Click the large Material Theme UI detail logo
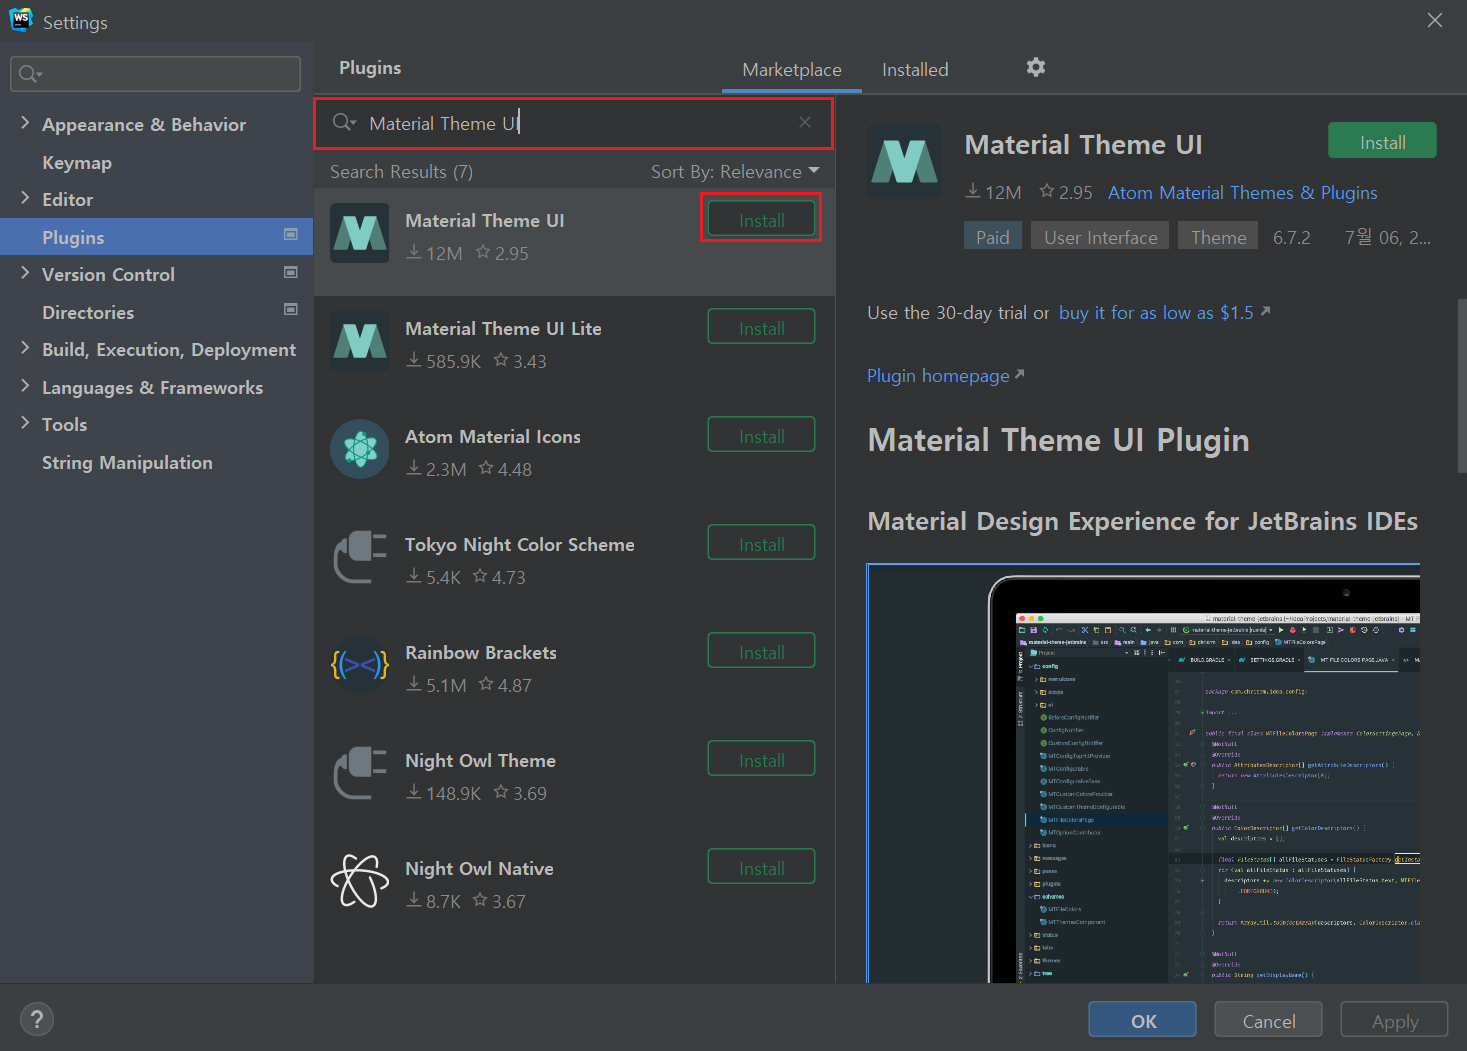 [x=904, y=161]
